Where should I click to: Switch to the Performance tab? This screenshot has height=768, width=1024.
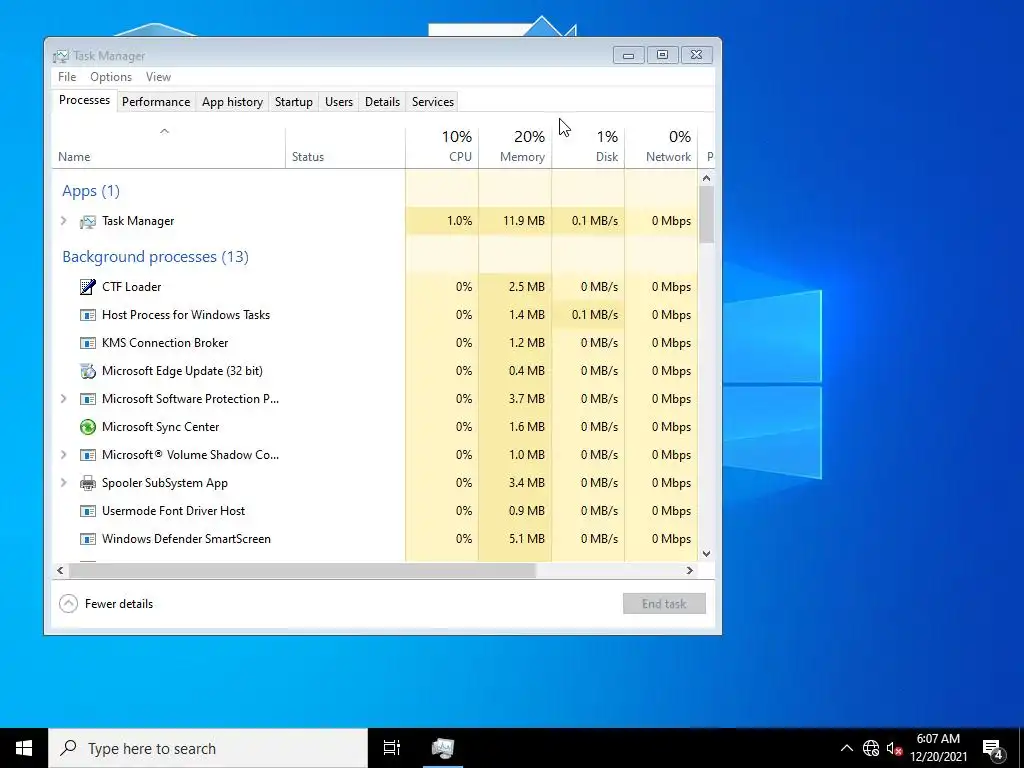(x=156, y=102)
